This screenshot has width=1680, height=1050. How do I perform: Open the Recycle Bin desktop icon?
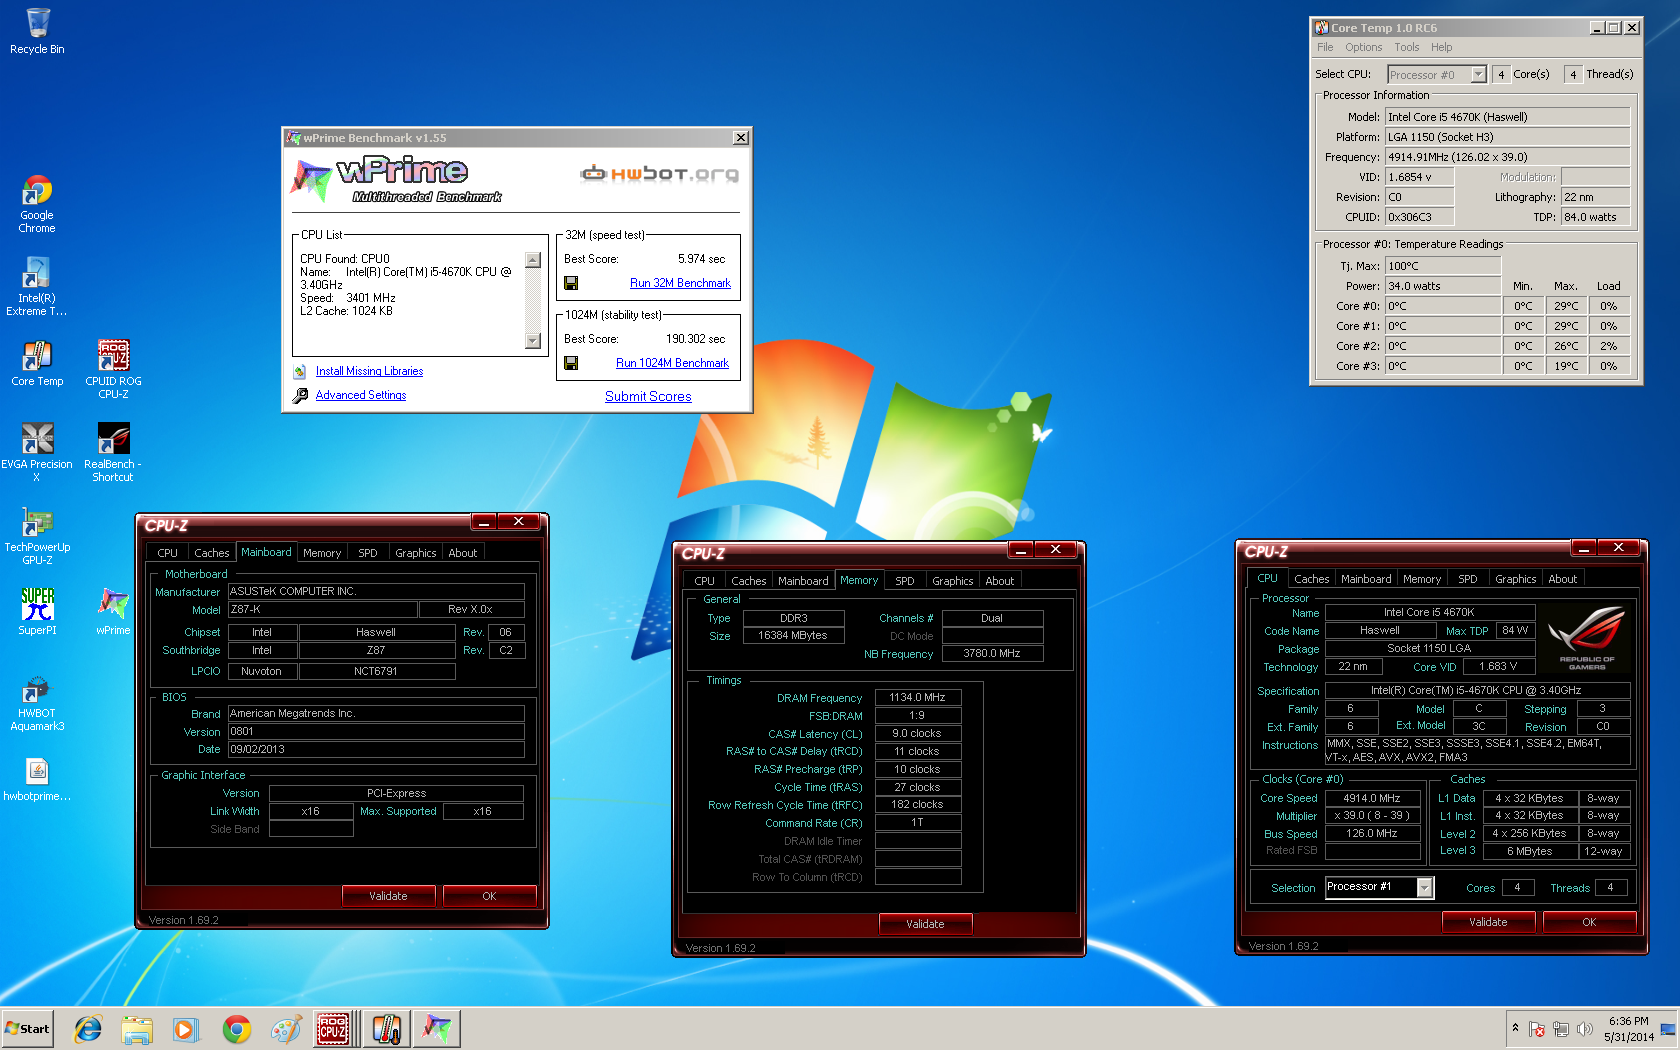pyautogui.click(x=37, y=31)
